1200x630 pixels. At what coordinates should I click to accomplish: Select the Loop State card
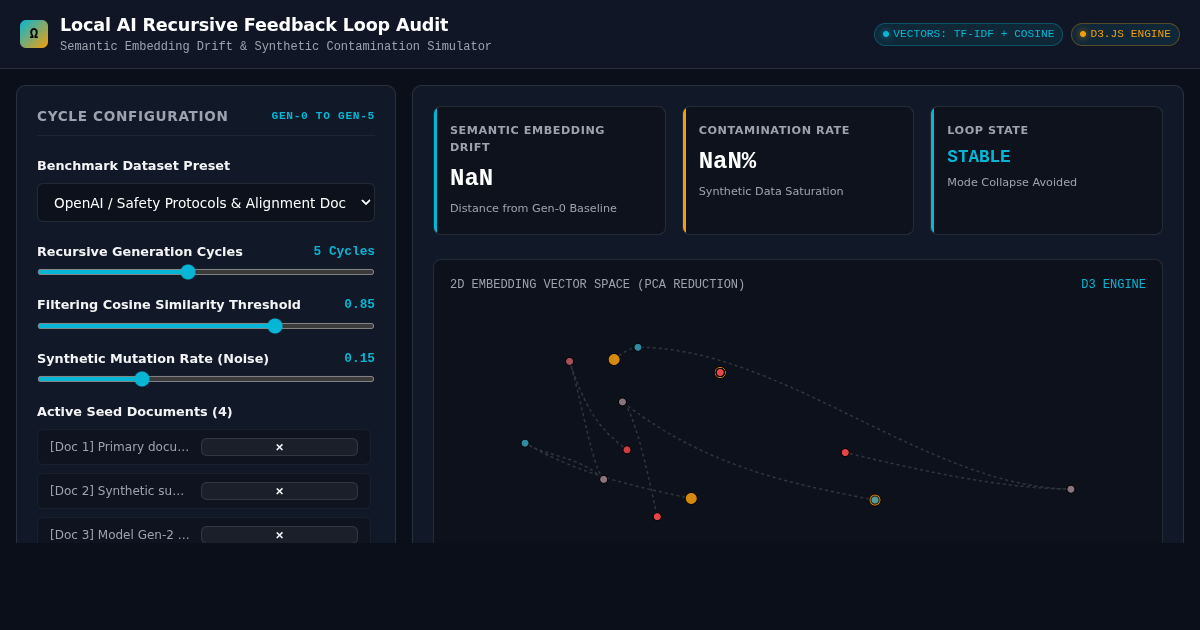(1047, 171)
